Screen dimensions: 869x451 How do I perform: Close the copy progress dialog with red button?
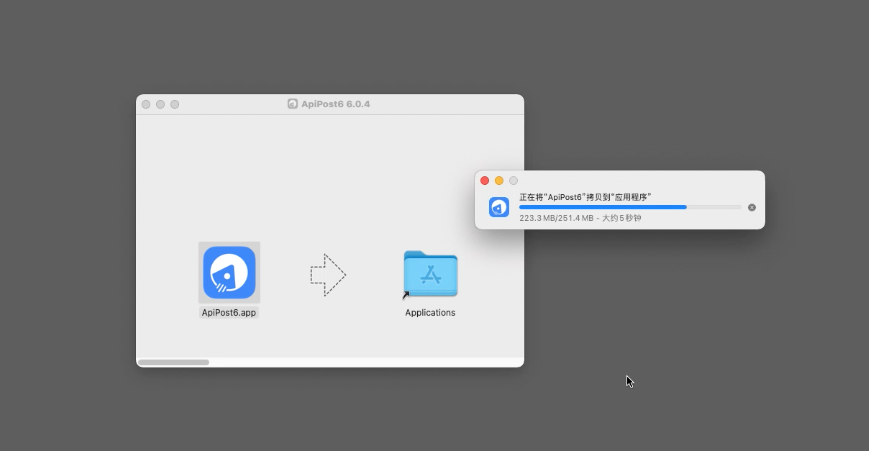tap(484, 181)
